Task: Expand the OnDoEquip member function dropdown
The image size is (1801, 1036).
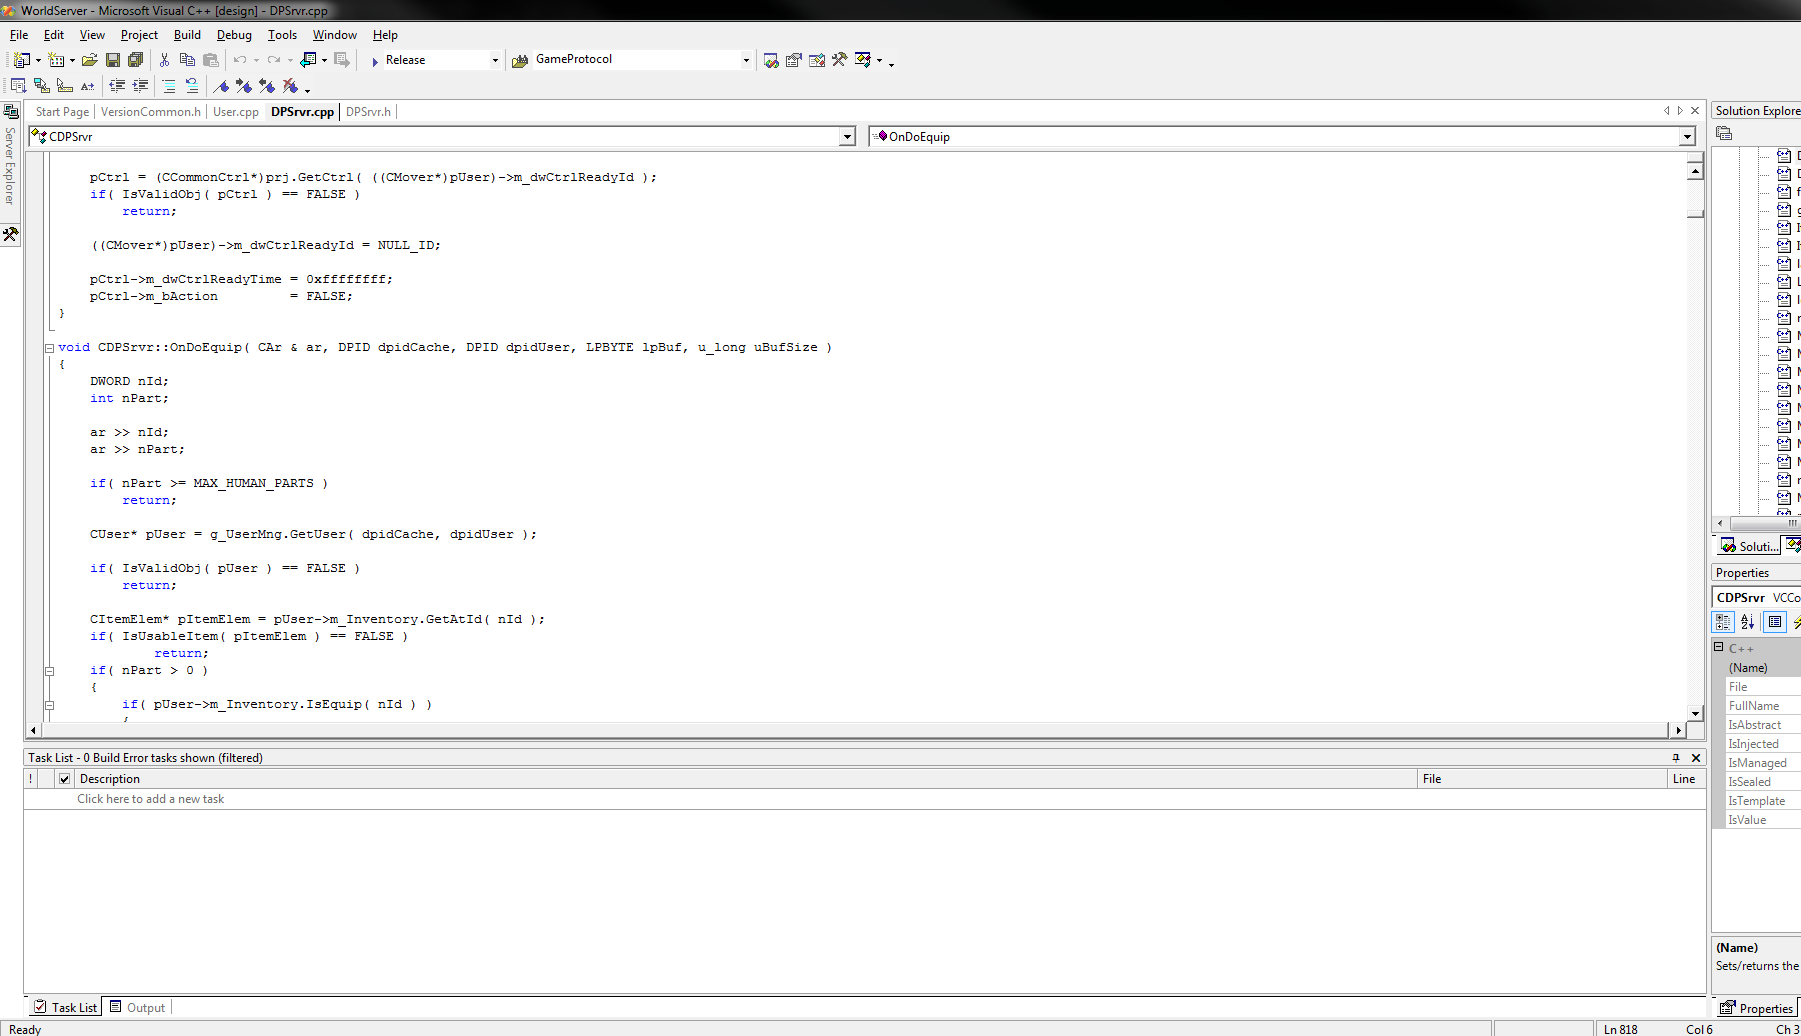Action: tap(1687, 137)
